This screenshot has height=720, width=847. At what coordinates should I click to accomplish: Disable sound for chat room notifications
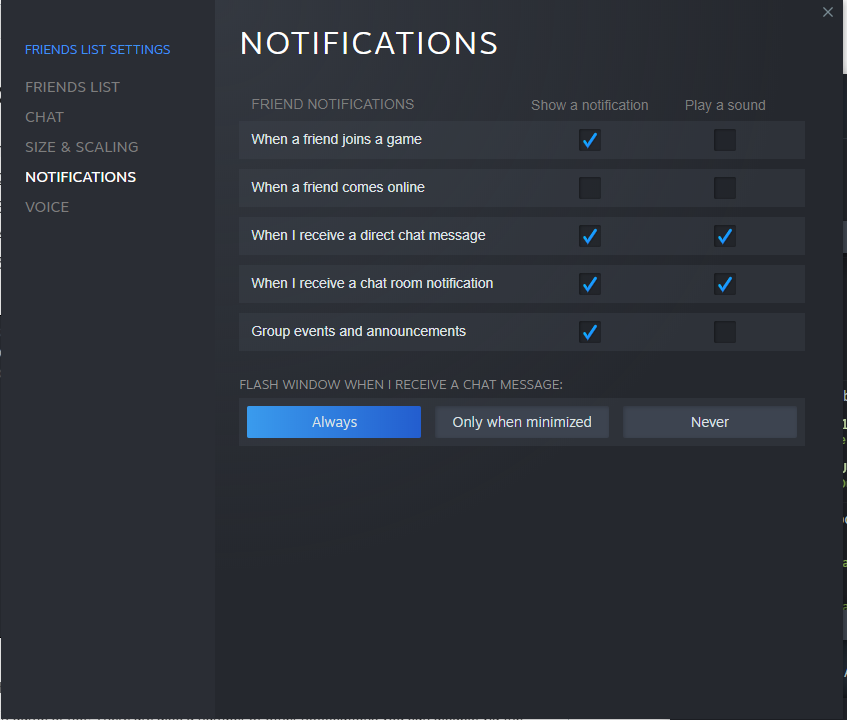(724, 284)
